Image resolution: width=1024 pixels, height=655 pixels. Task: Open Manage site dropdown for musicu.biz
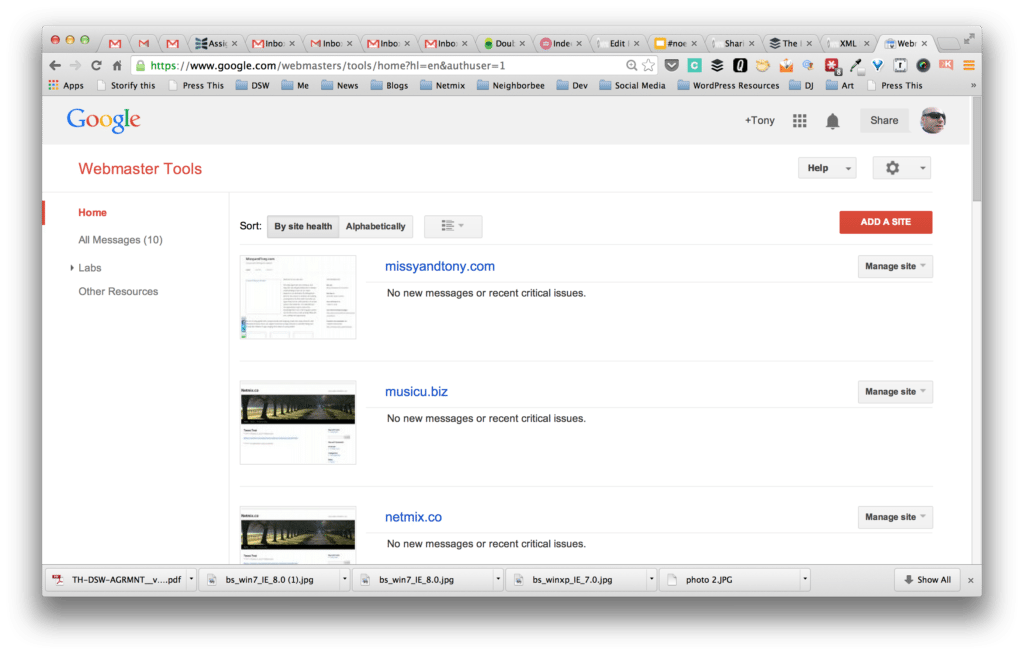point(894,392)
